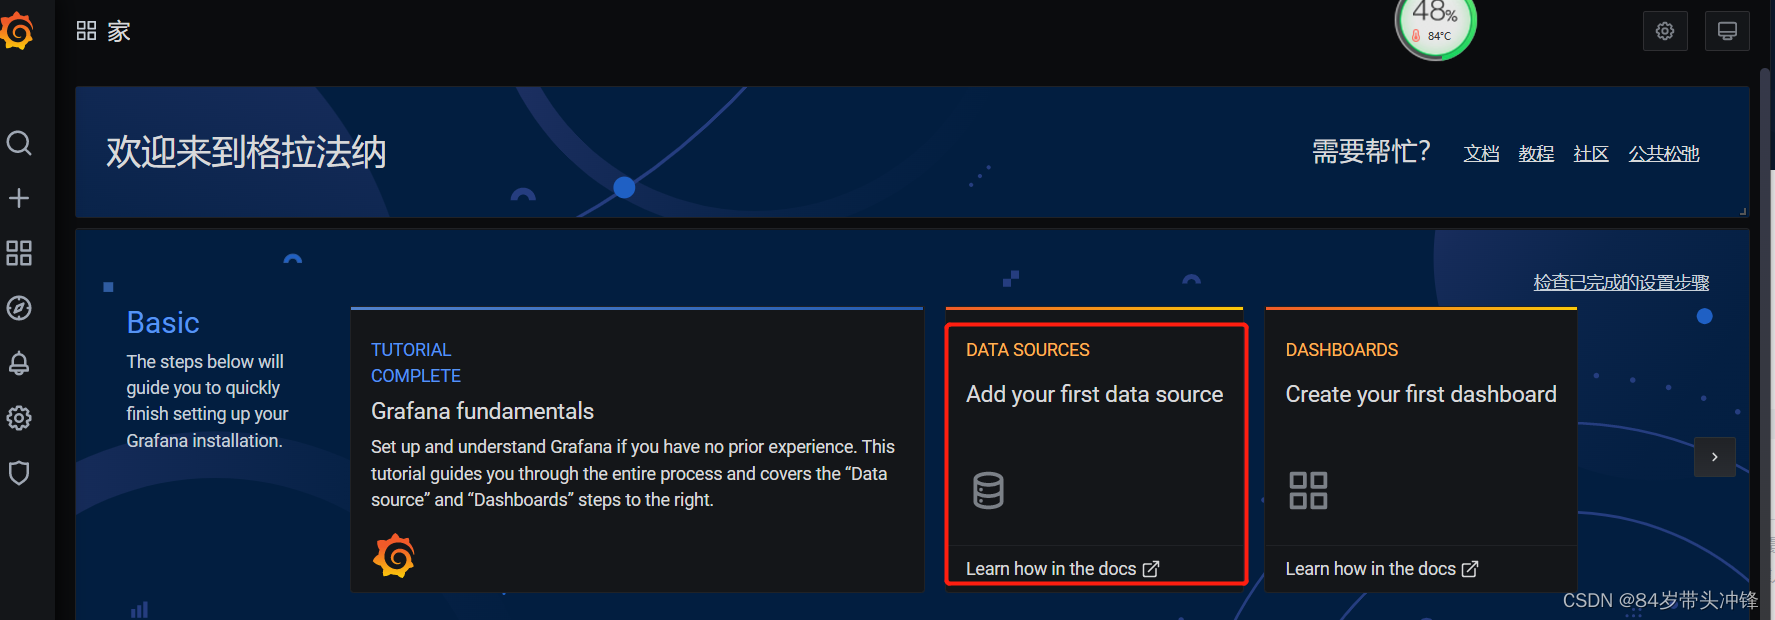The image size is (1775, 620).
Task: Open the Create plus menu
Action: click(19, 198)
